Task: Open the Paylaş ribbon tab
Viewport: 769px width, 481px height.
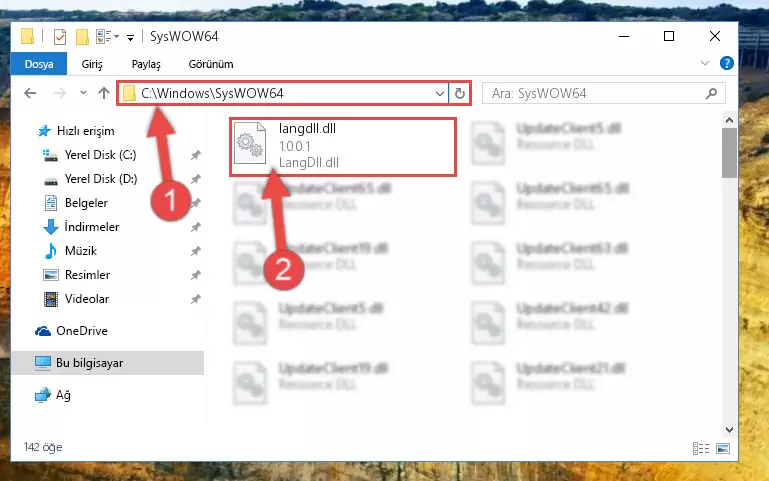Action: [x=146, y=64]
